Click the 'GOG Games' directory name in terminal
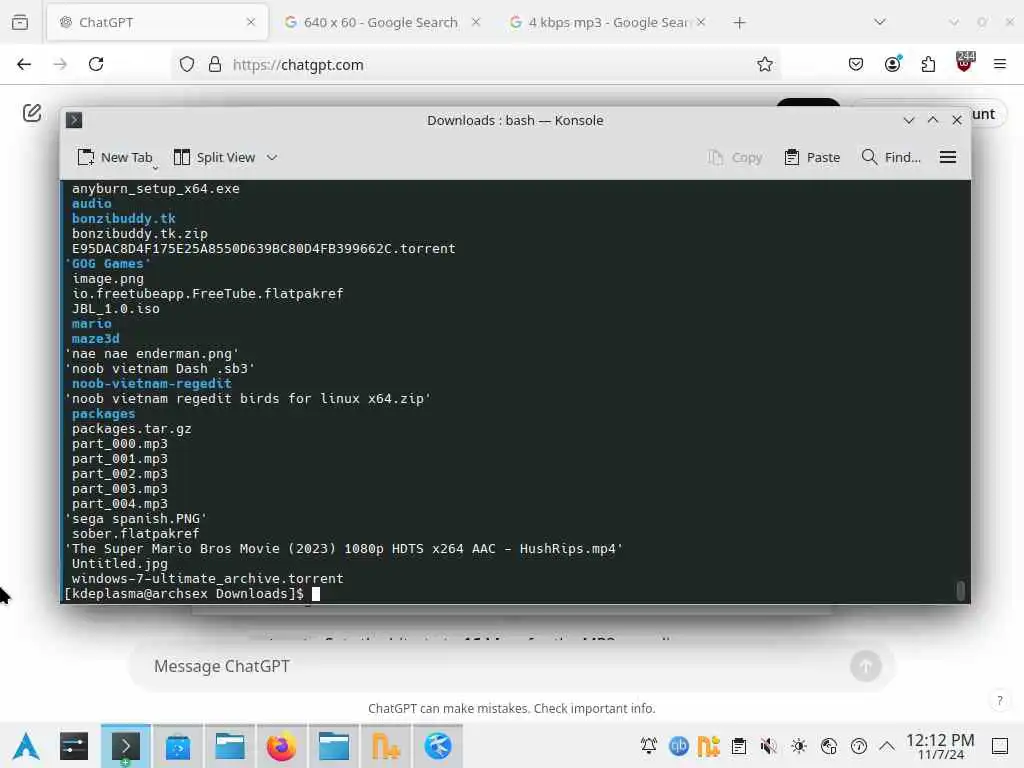 point(107,264)
